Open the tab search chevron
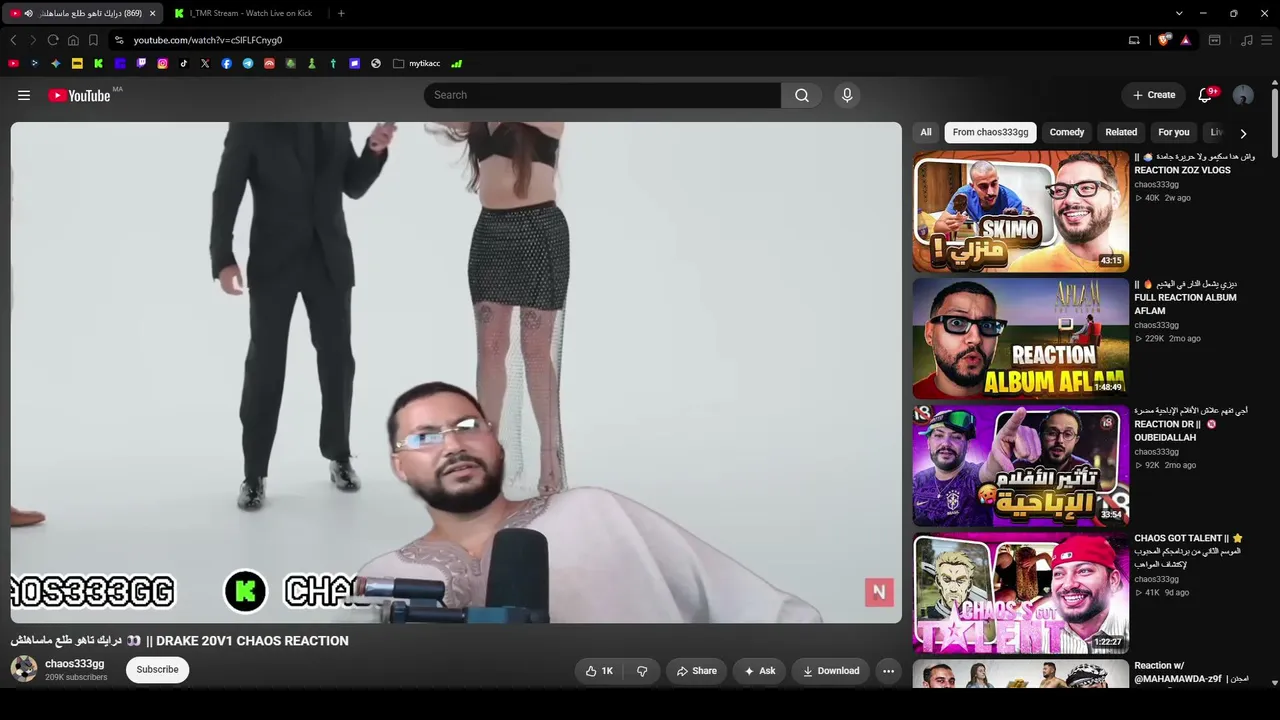The height and width of the screenshot is (720, 1280). click(x=1179, y=13)
